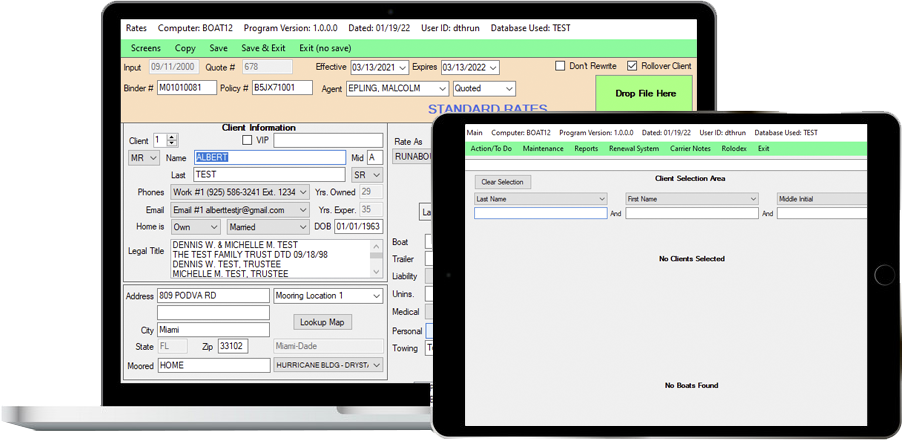Viewport: 903px width, 440px height.
Task: Click the Client number spinner
Action: click(172, 141)
